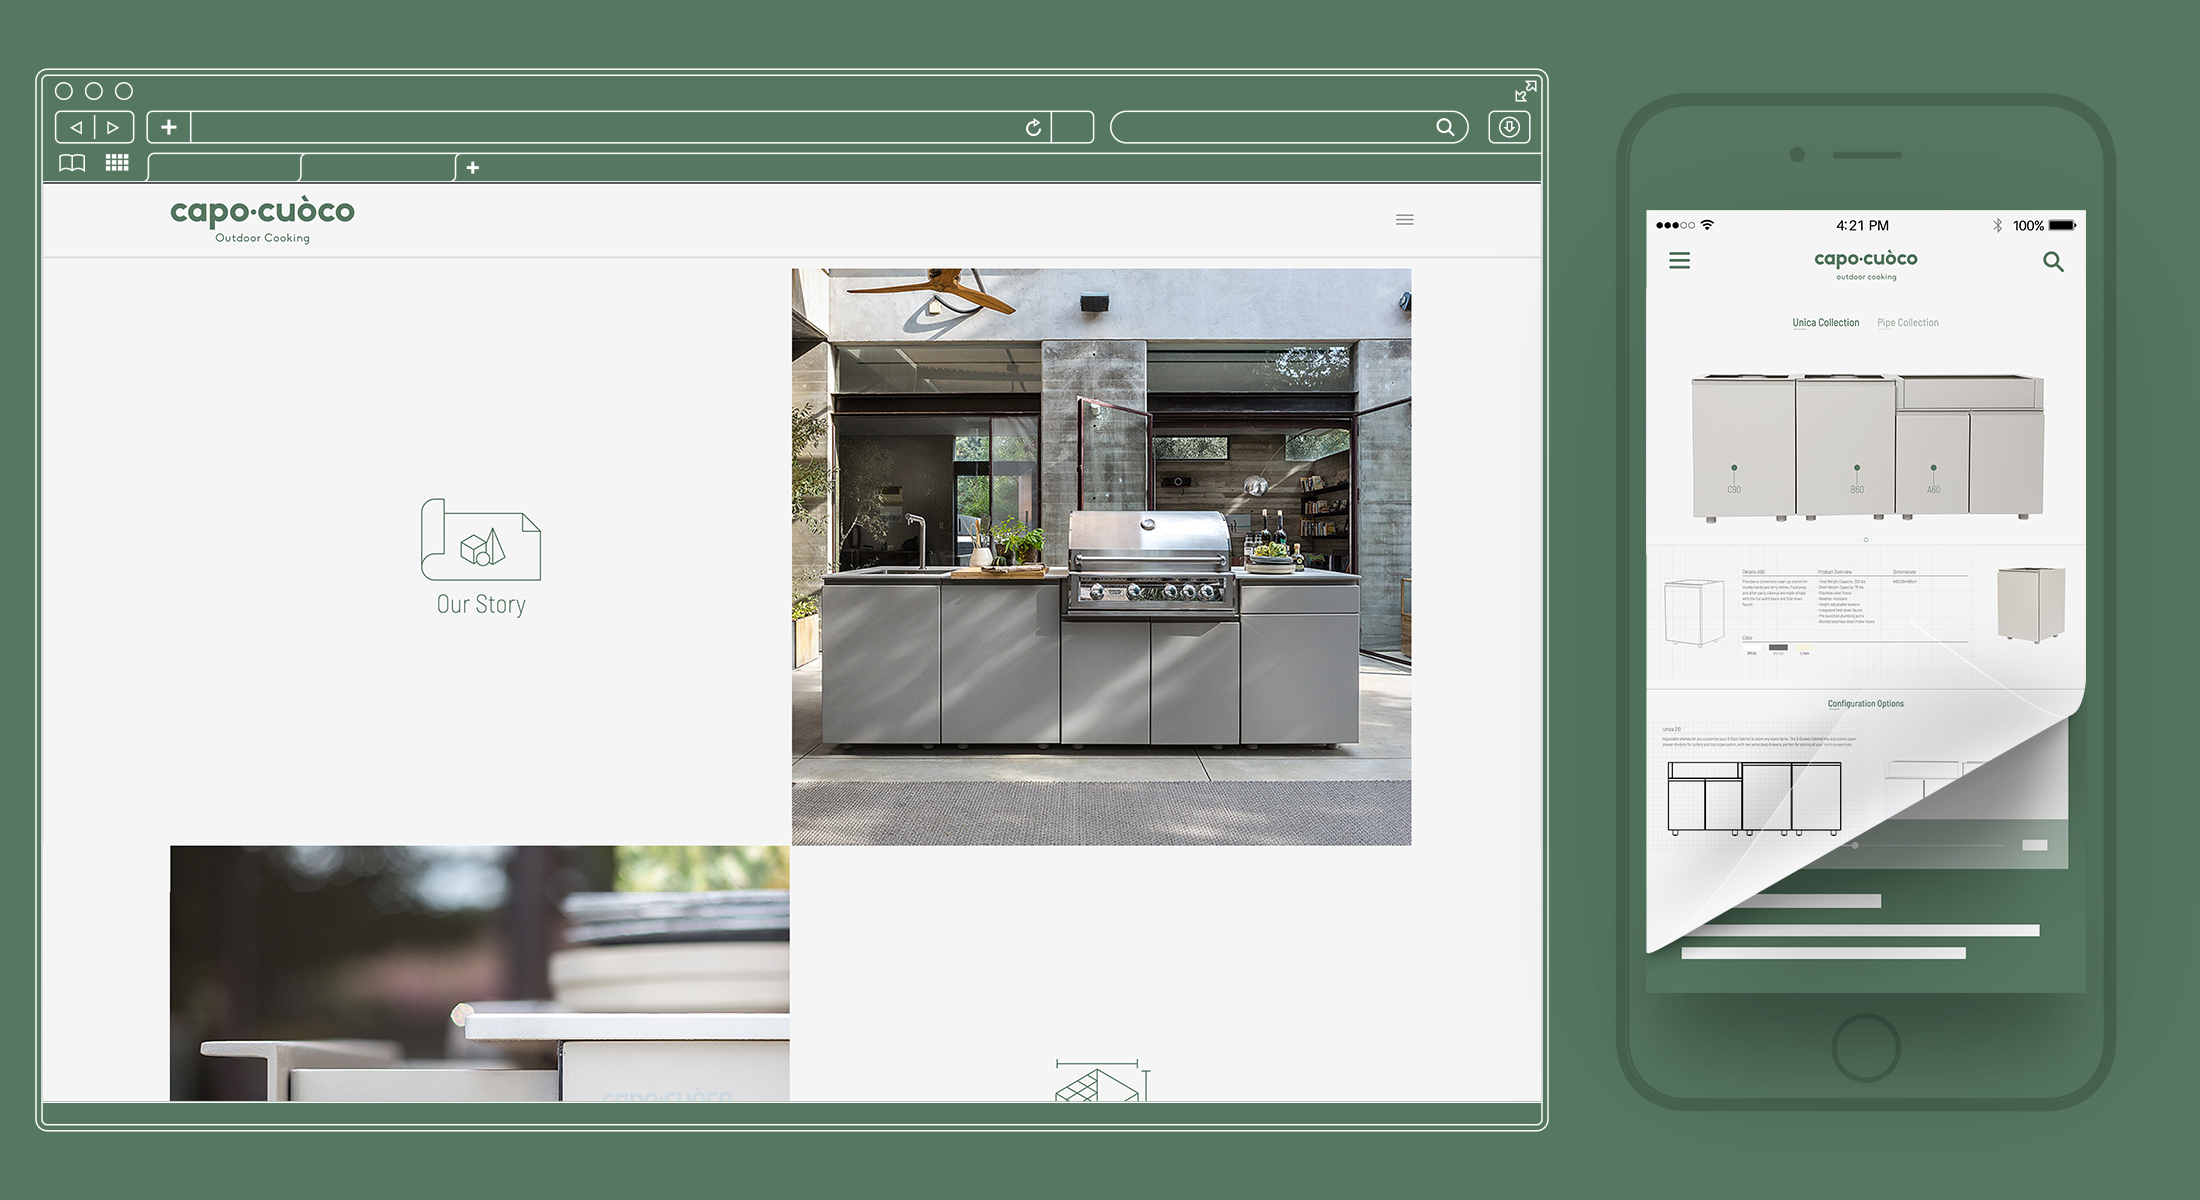Open the mobile hamburger menu
Viewport: 2200px width, 1200px height.
(1680, 261)
